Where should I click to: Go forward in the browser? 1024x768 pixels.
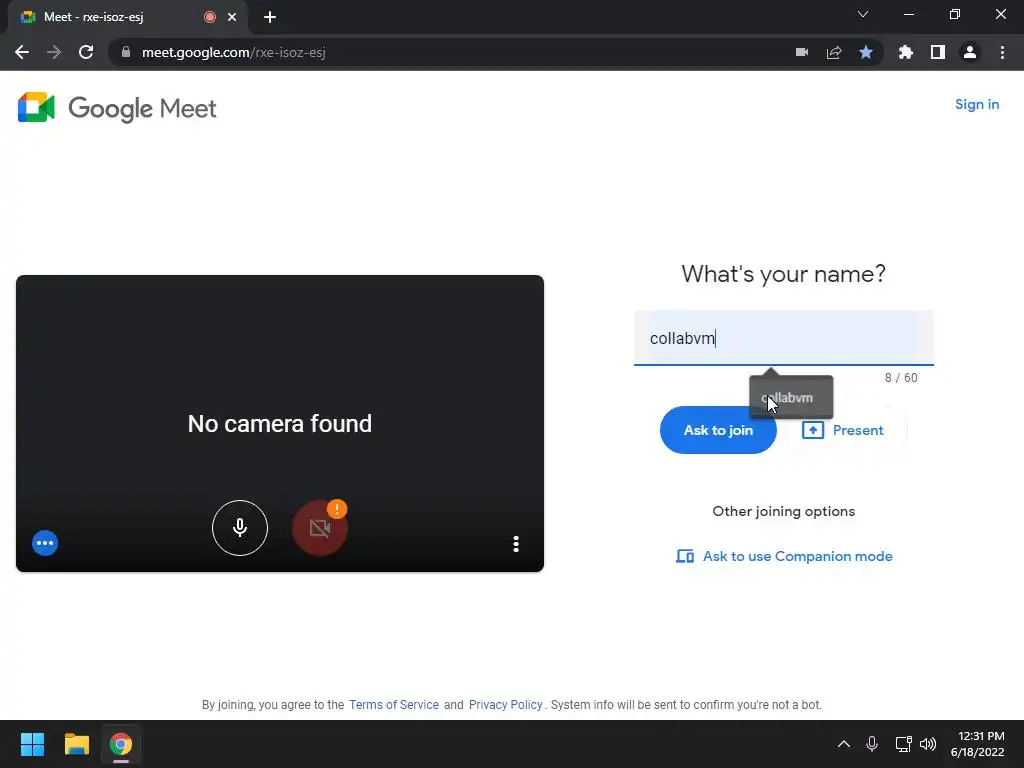[54, 52]
